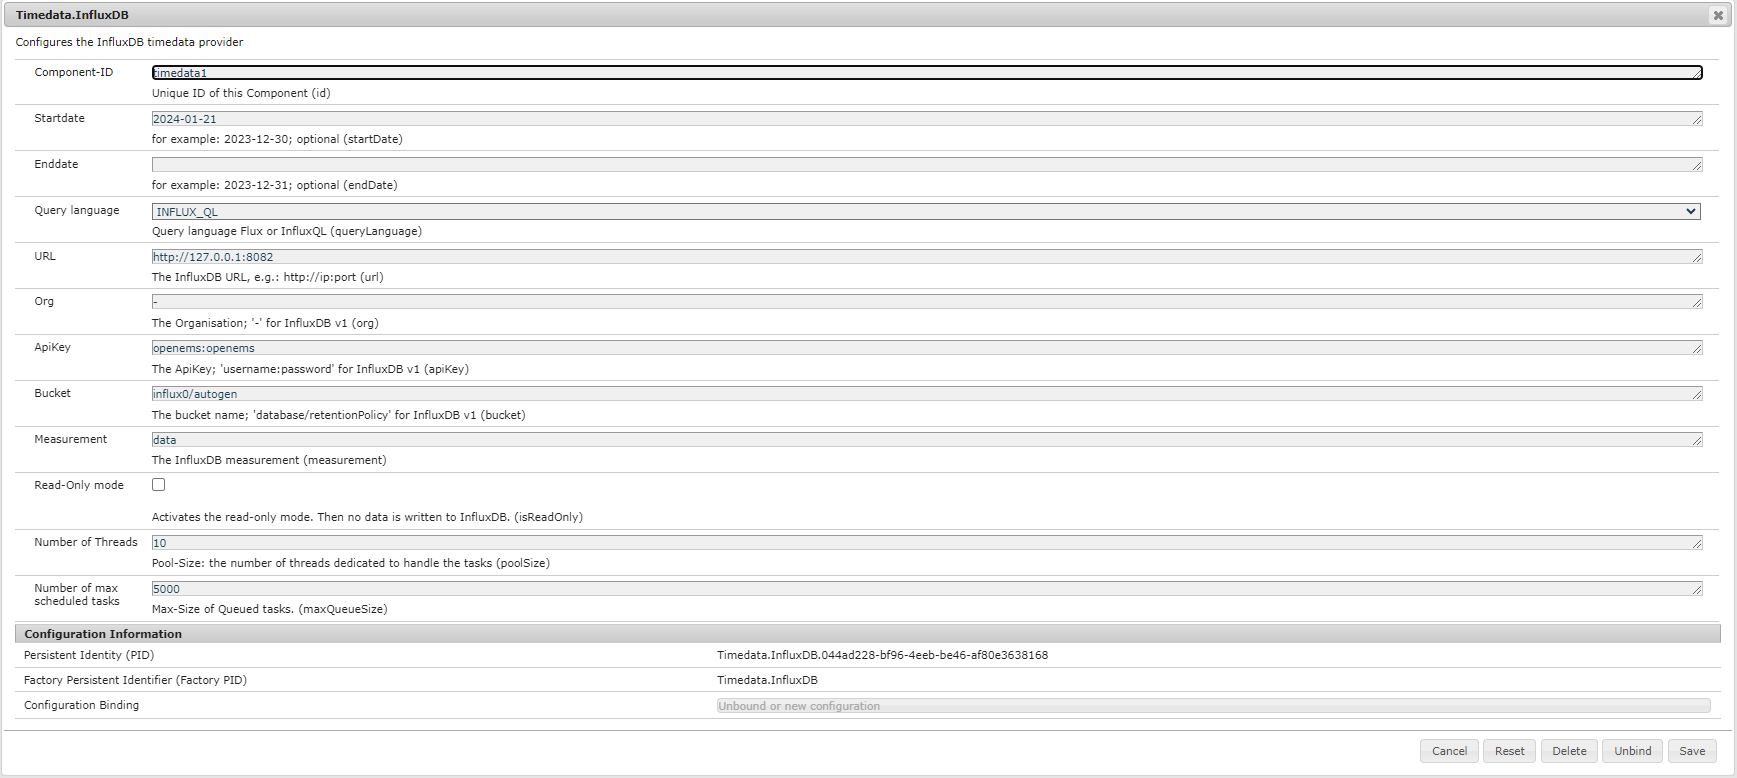Save the configuration
The height and width of the screenshot is (778, 1737).
(1692, 751)
